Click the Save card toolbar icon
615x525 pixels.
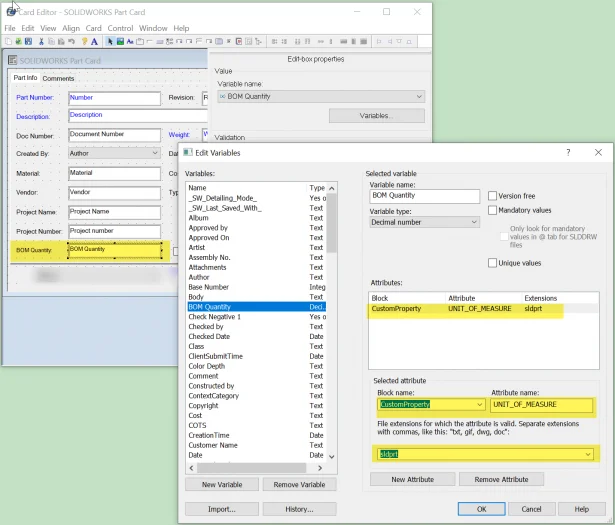click(26, 42)
